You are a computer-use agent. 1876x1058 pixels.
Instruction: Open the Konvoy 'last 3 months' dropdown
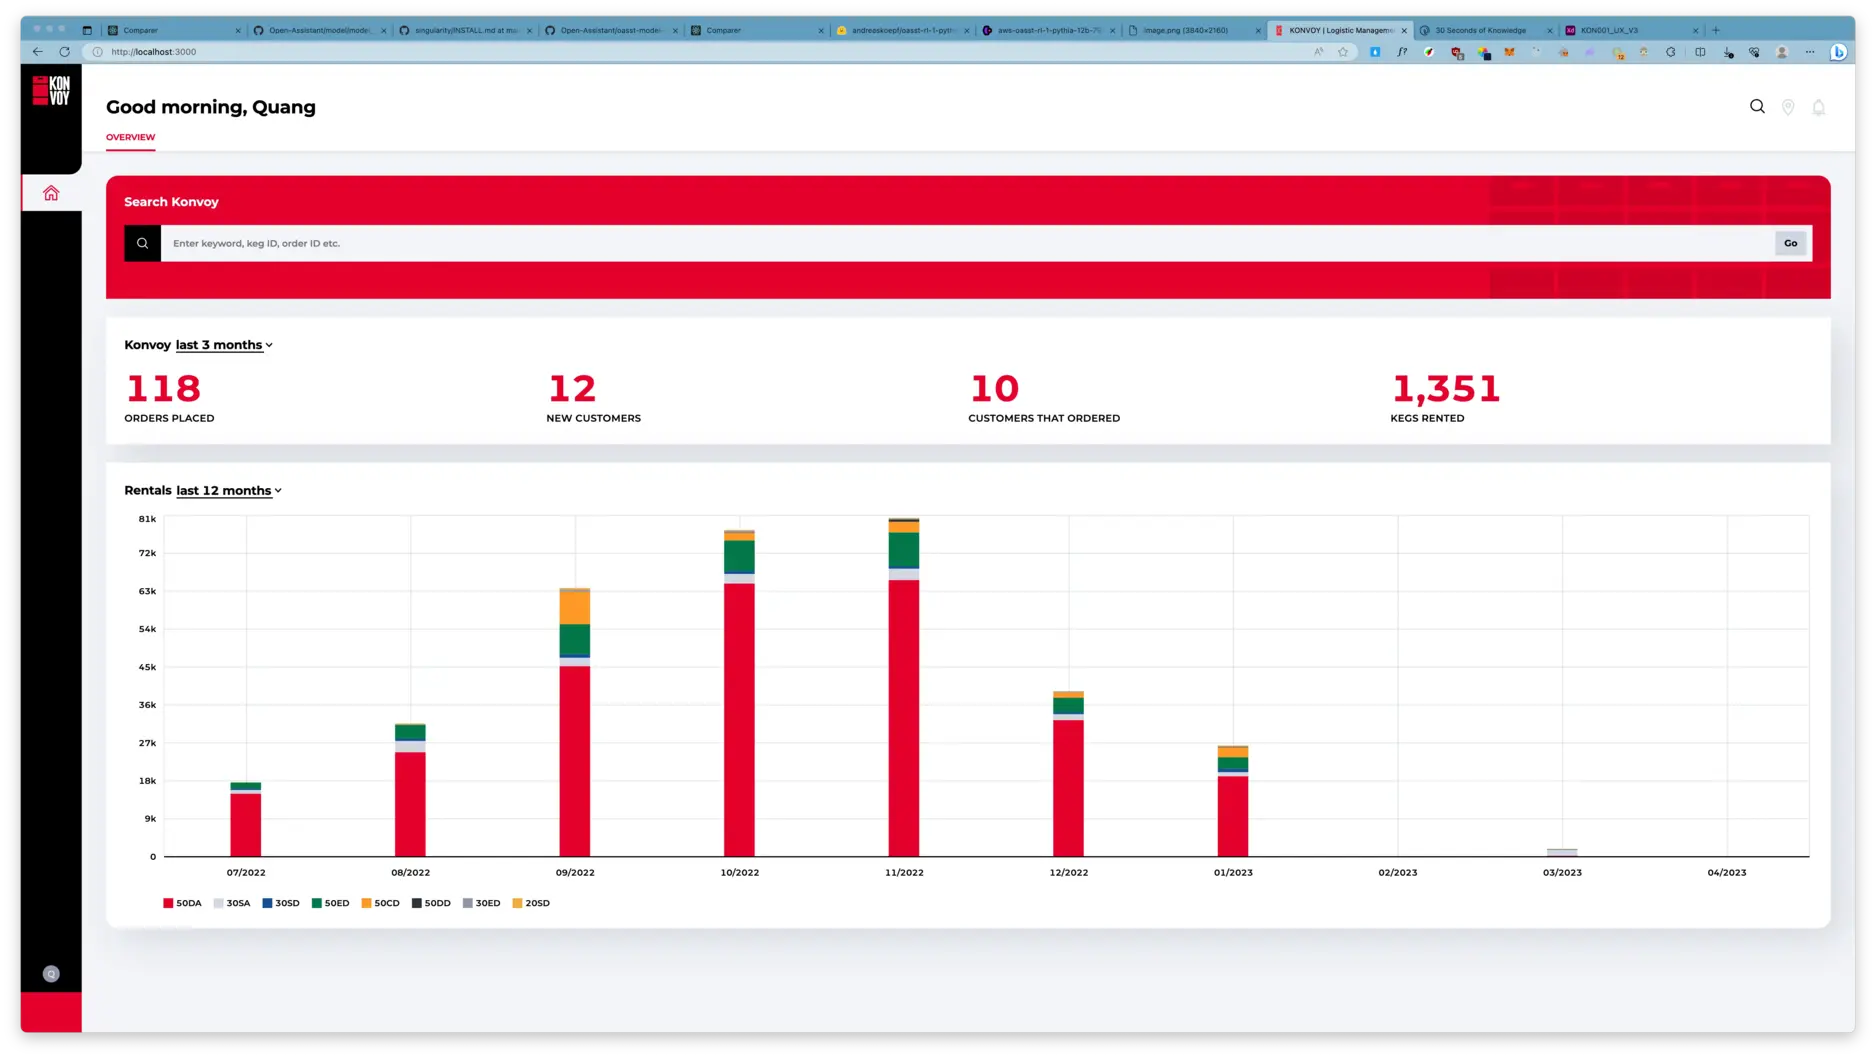224,345
